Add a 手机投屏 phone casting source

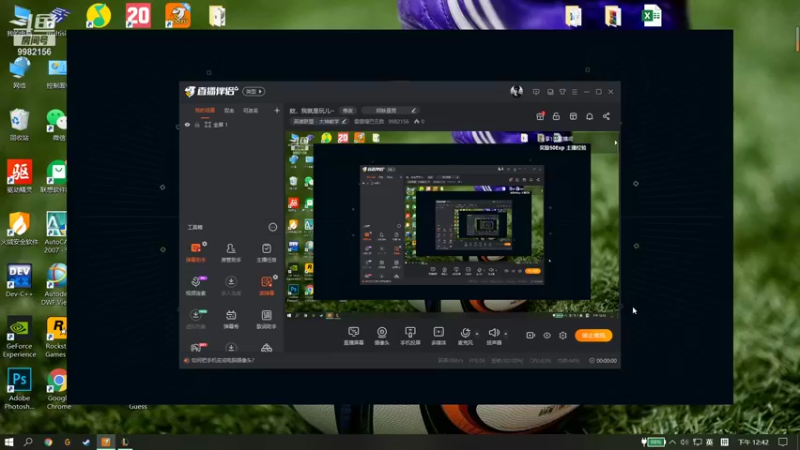coord(410,336)
